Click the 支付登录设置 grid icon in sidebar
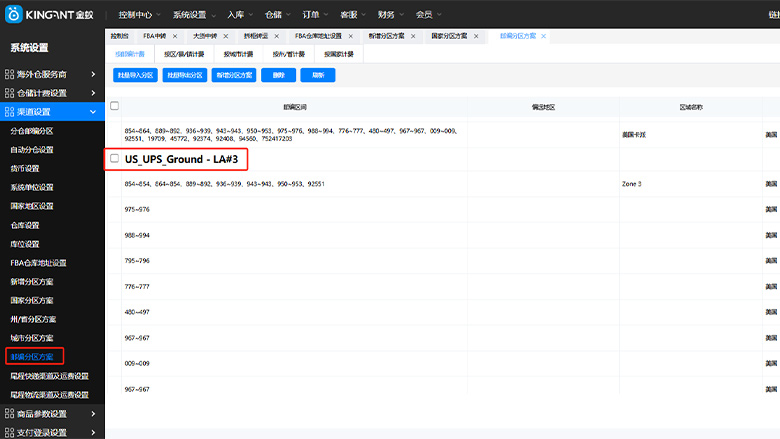The width and height of the screenshot is (780, 439). 9,433
